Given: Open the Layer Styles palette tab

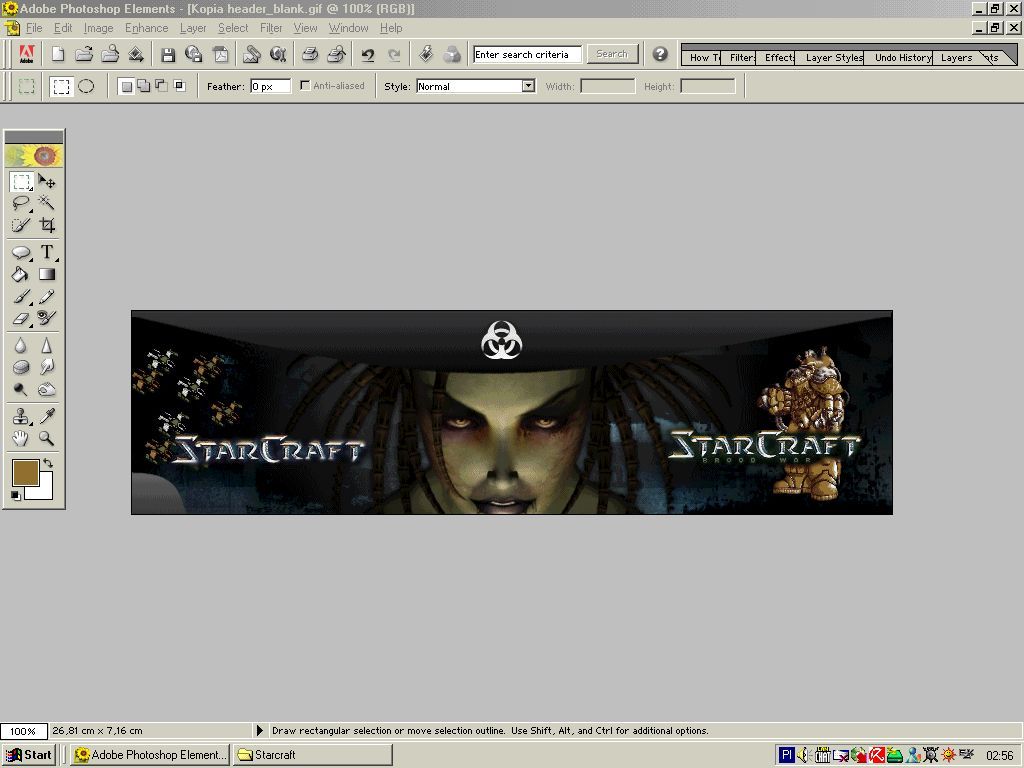Looking at the screenshot, I should [x=833, y=57].
